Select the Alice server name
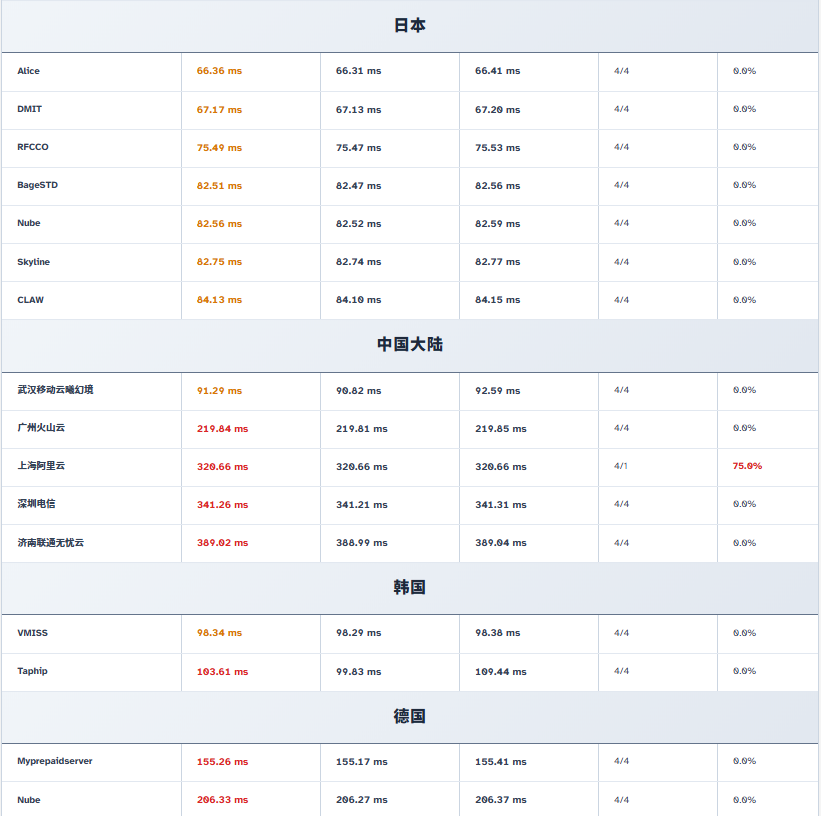 [29, 71]
